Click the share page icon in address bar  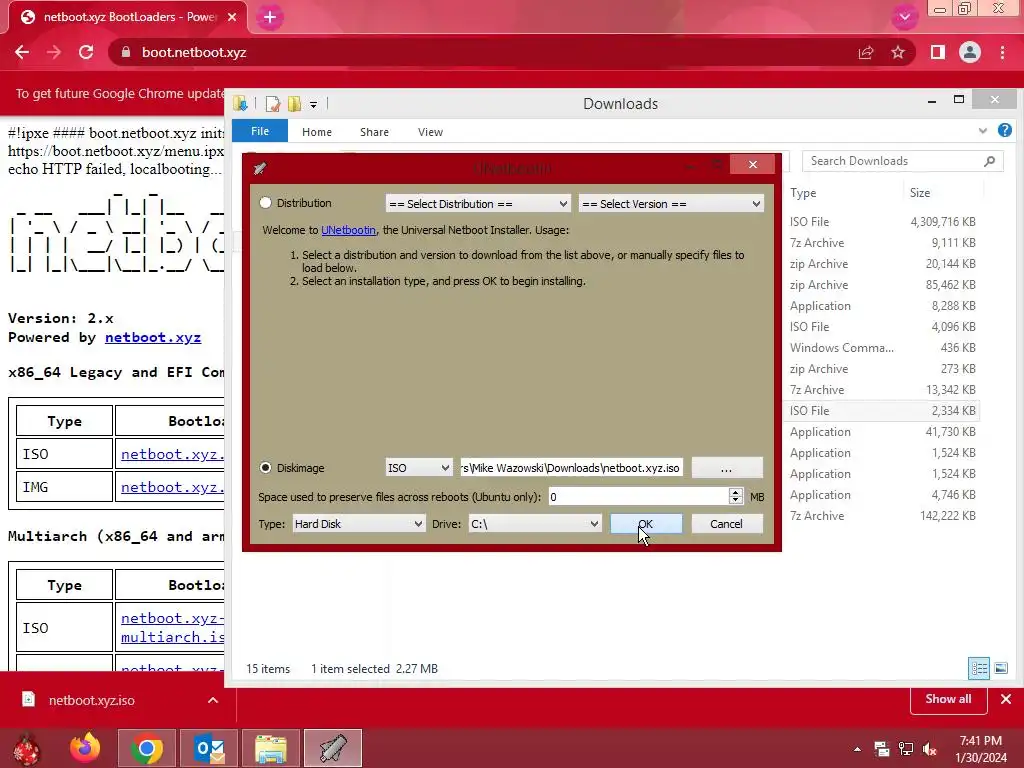tap(866, 52)
